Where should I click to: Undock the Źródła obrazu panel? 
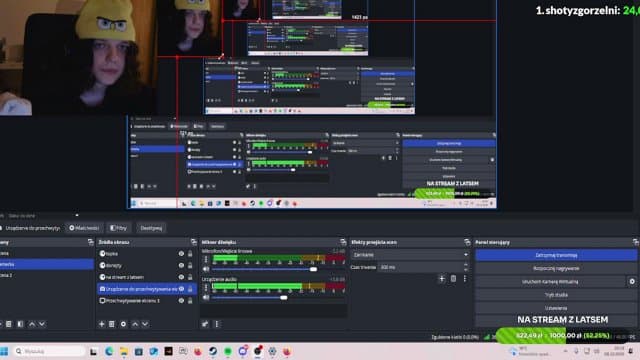pos(193,242)
